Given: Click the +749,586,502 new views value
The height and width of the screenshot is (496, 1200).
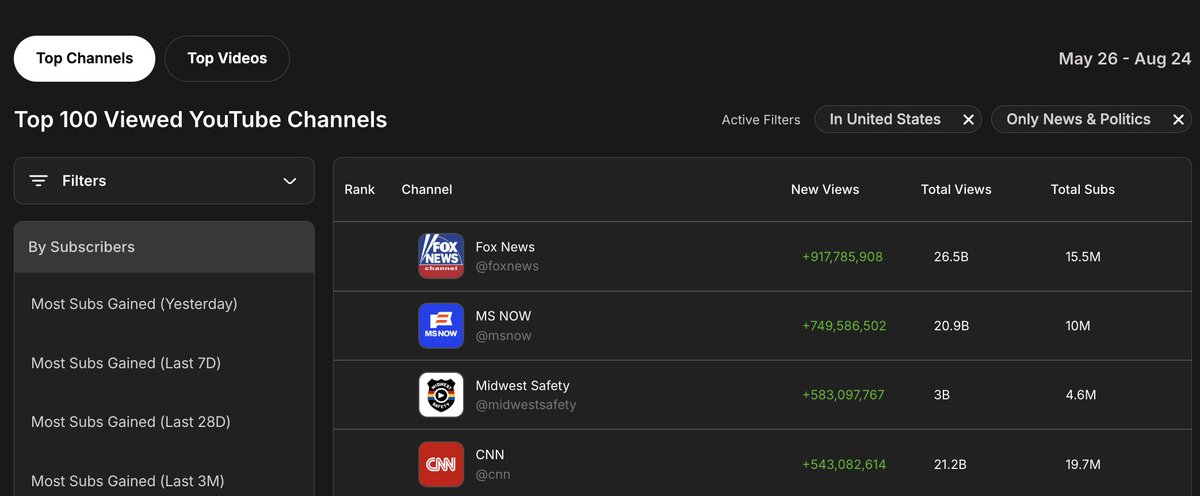Looking at the screenshot, I should coord(844,326).
